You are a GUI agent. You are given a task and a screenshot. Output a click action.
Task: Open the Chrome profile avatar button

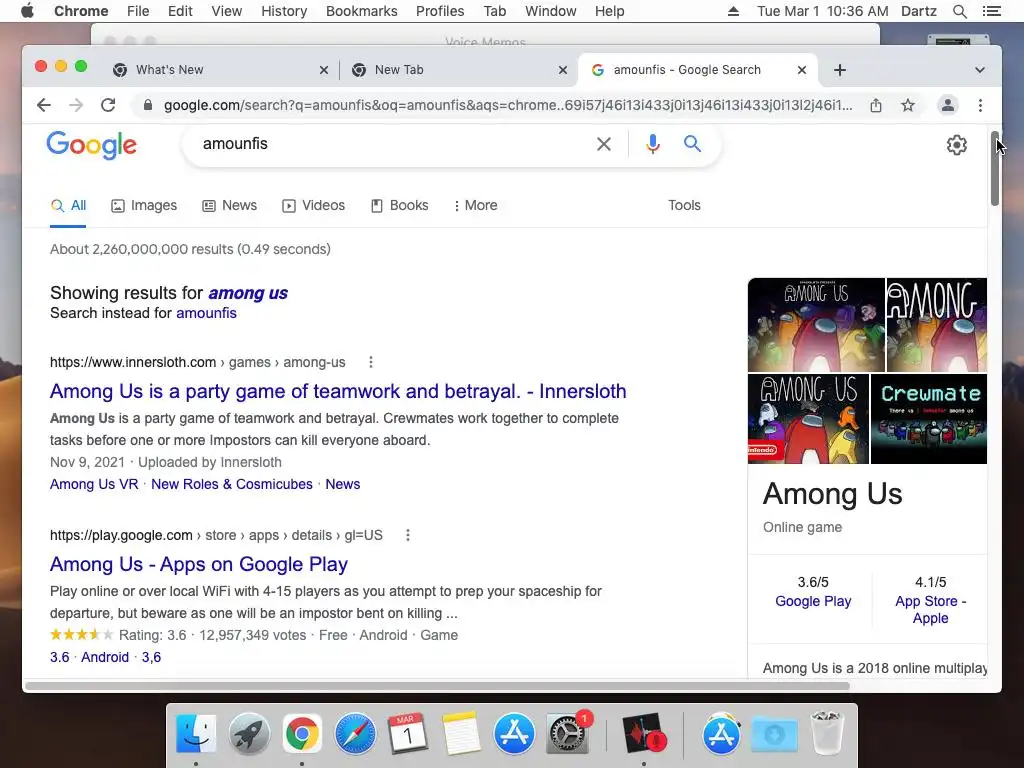947,105
